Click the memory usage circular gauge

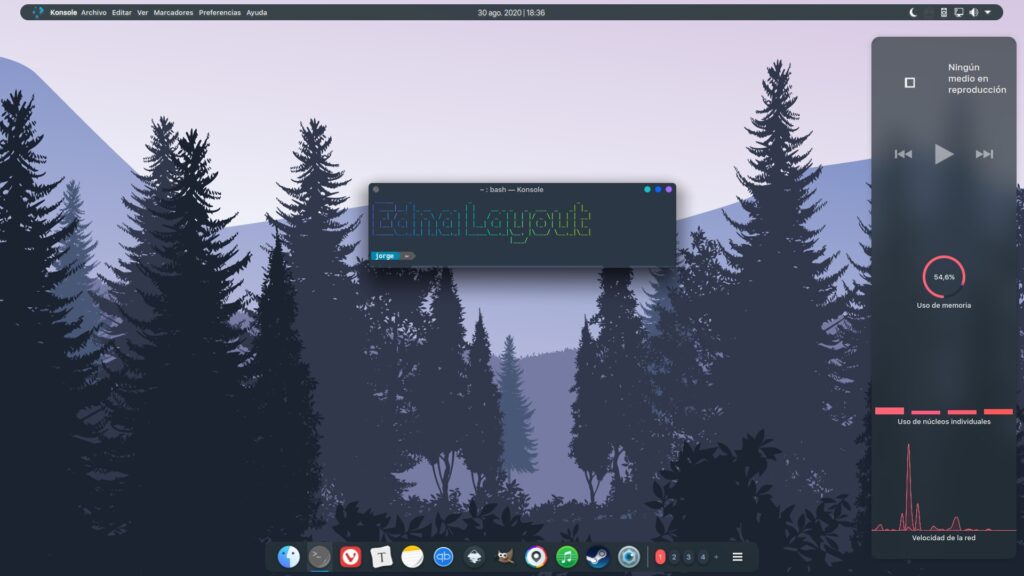[944, 277]
